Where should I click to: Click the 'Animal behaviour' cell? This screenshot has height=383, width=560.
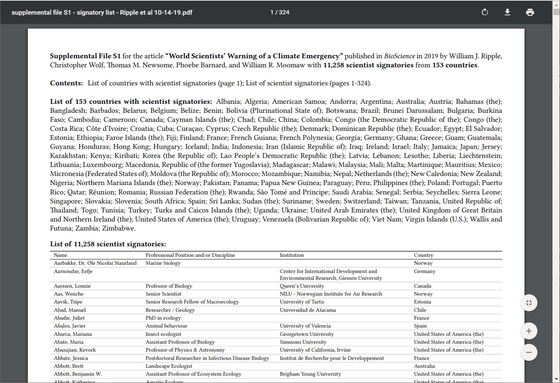[x=166, y=326]
